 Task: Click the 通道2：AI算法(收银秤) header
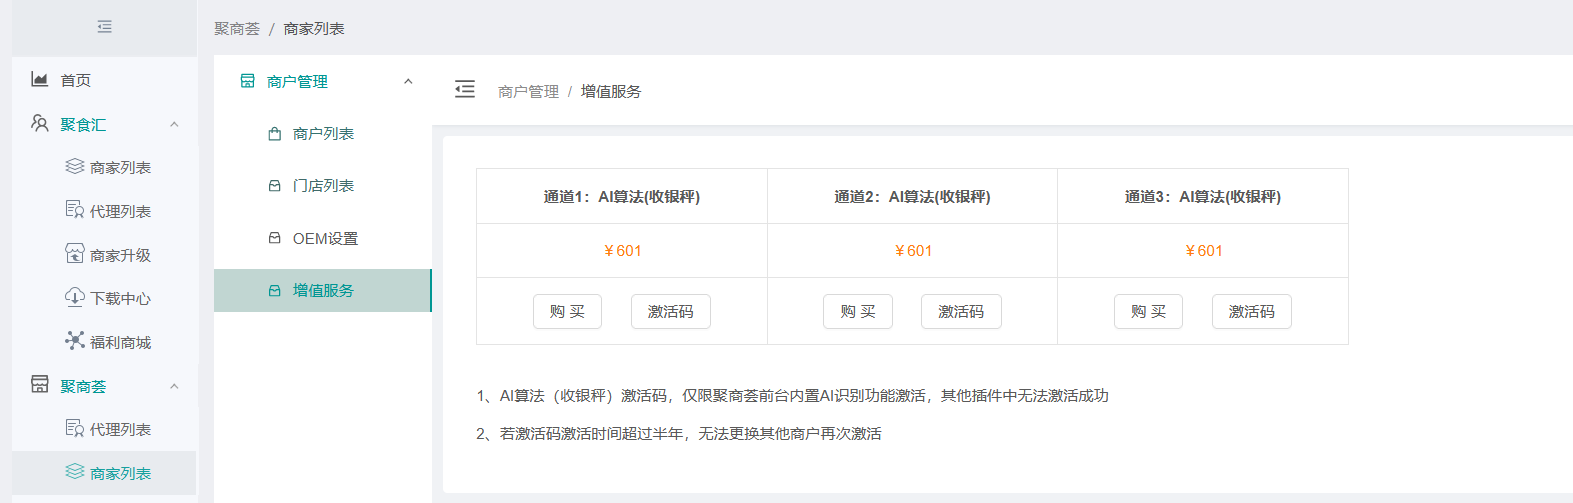pyautogui.click(x=912, y=197)
